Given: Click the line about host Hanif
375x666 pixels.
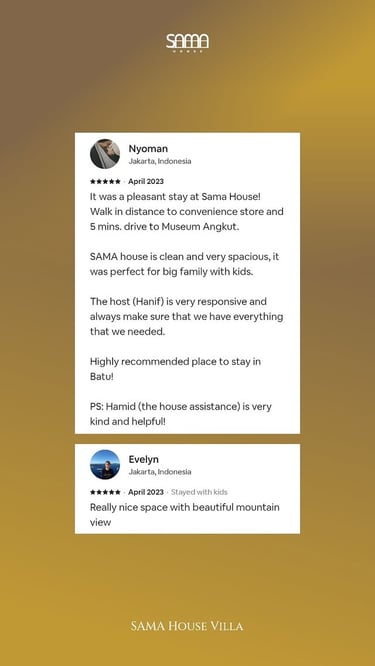Looking at the screenshot, I should click(186, 316).
